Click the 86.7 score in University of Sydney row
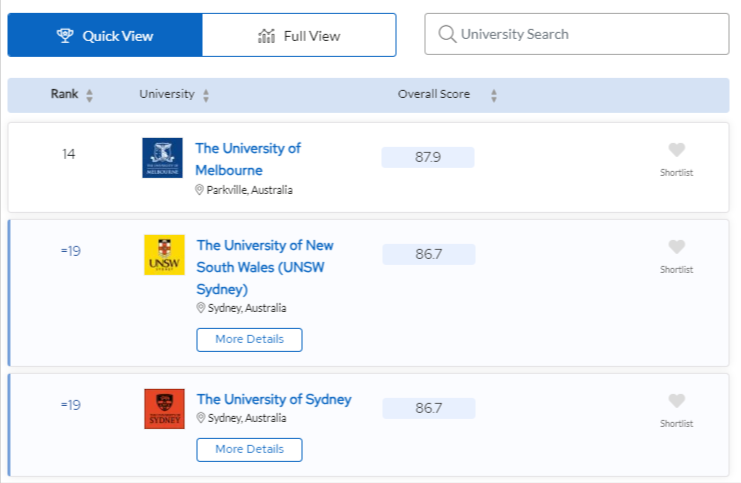 [x=429, y=408]
